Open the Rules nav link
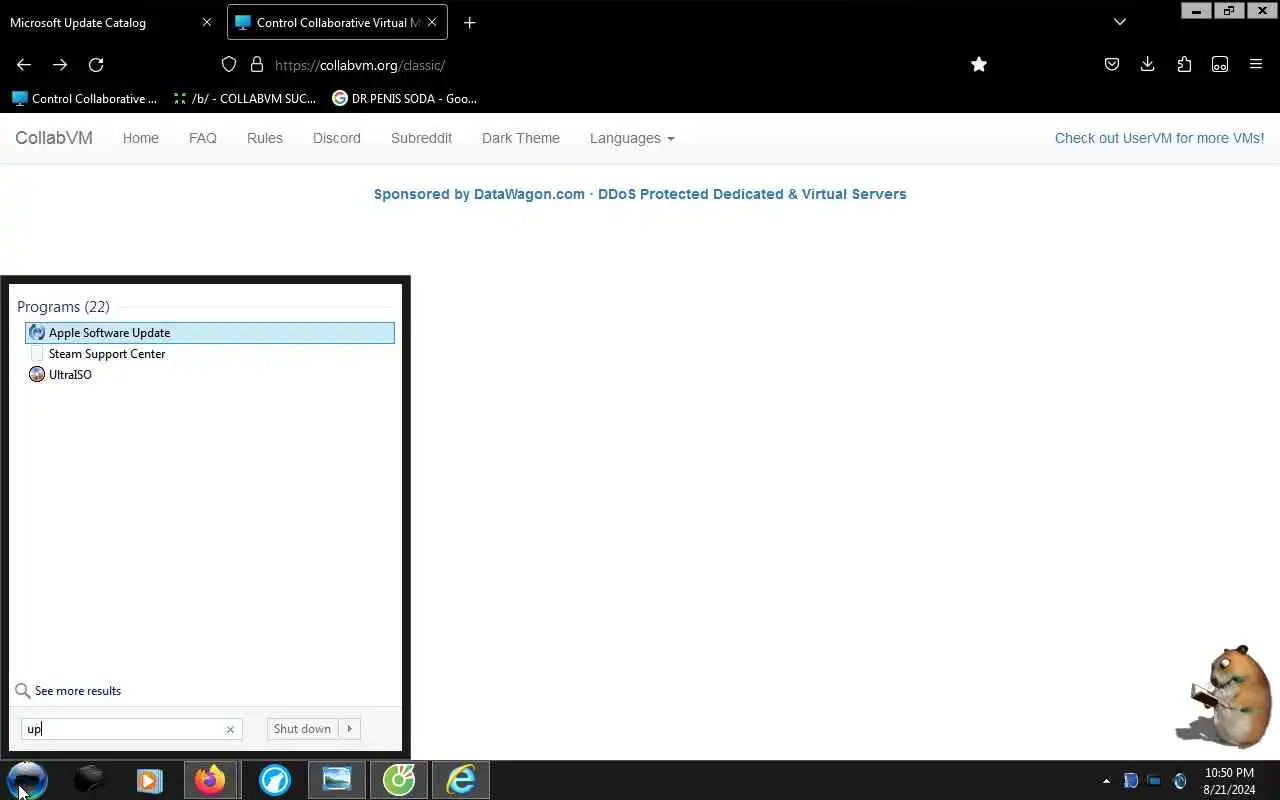 coord(265,138)
